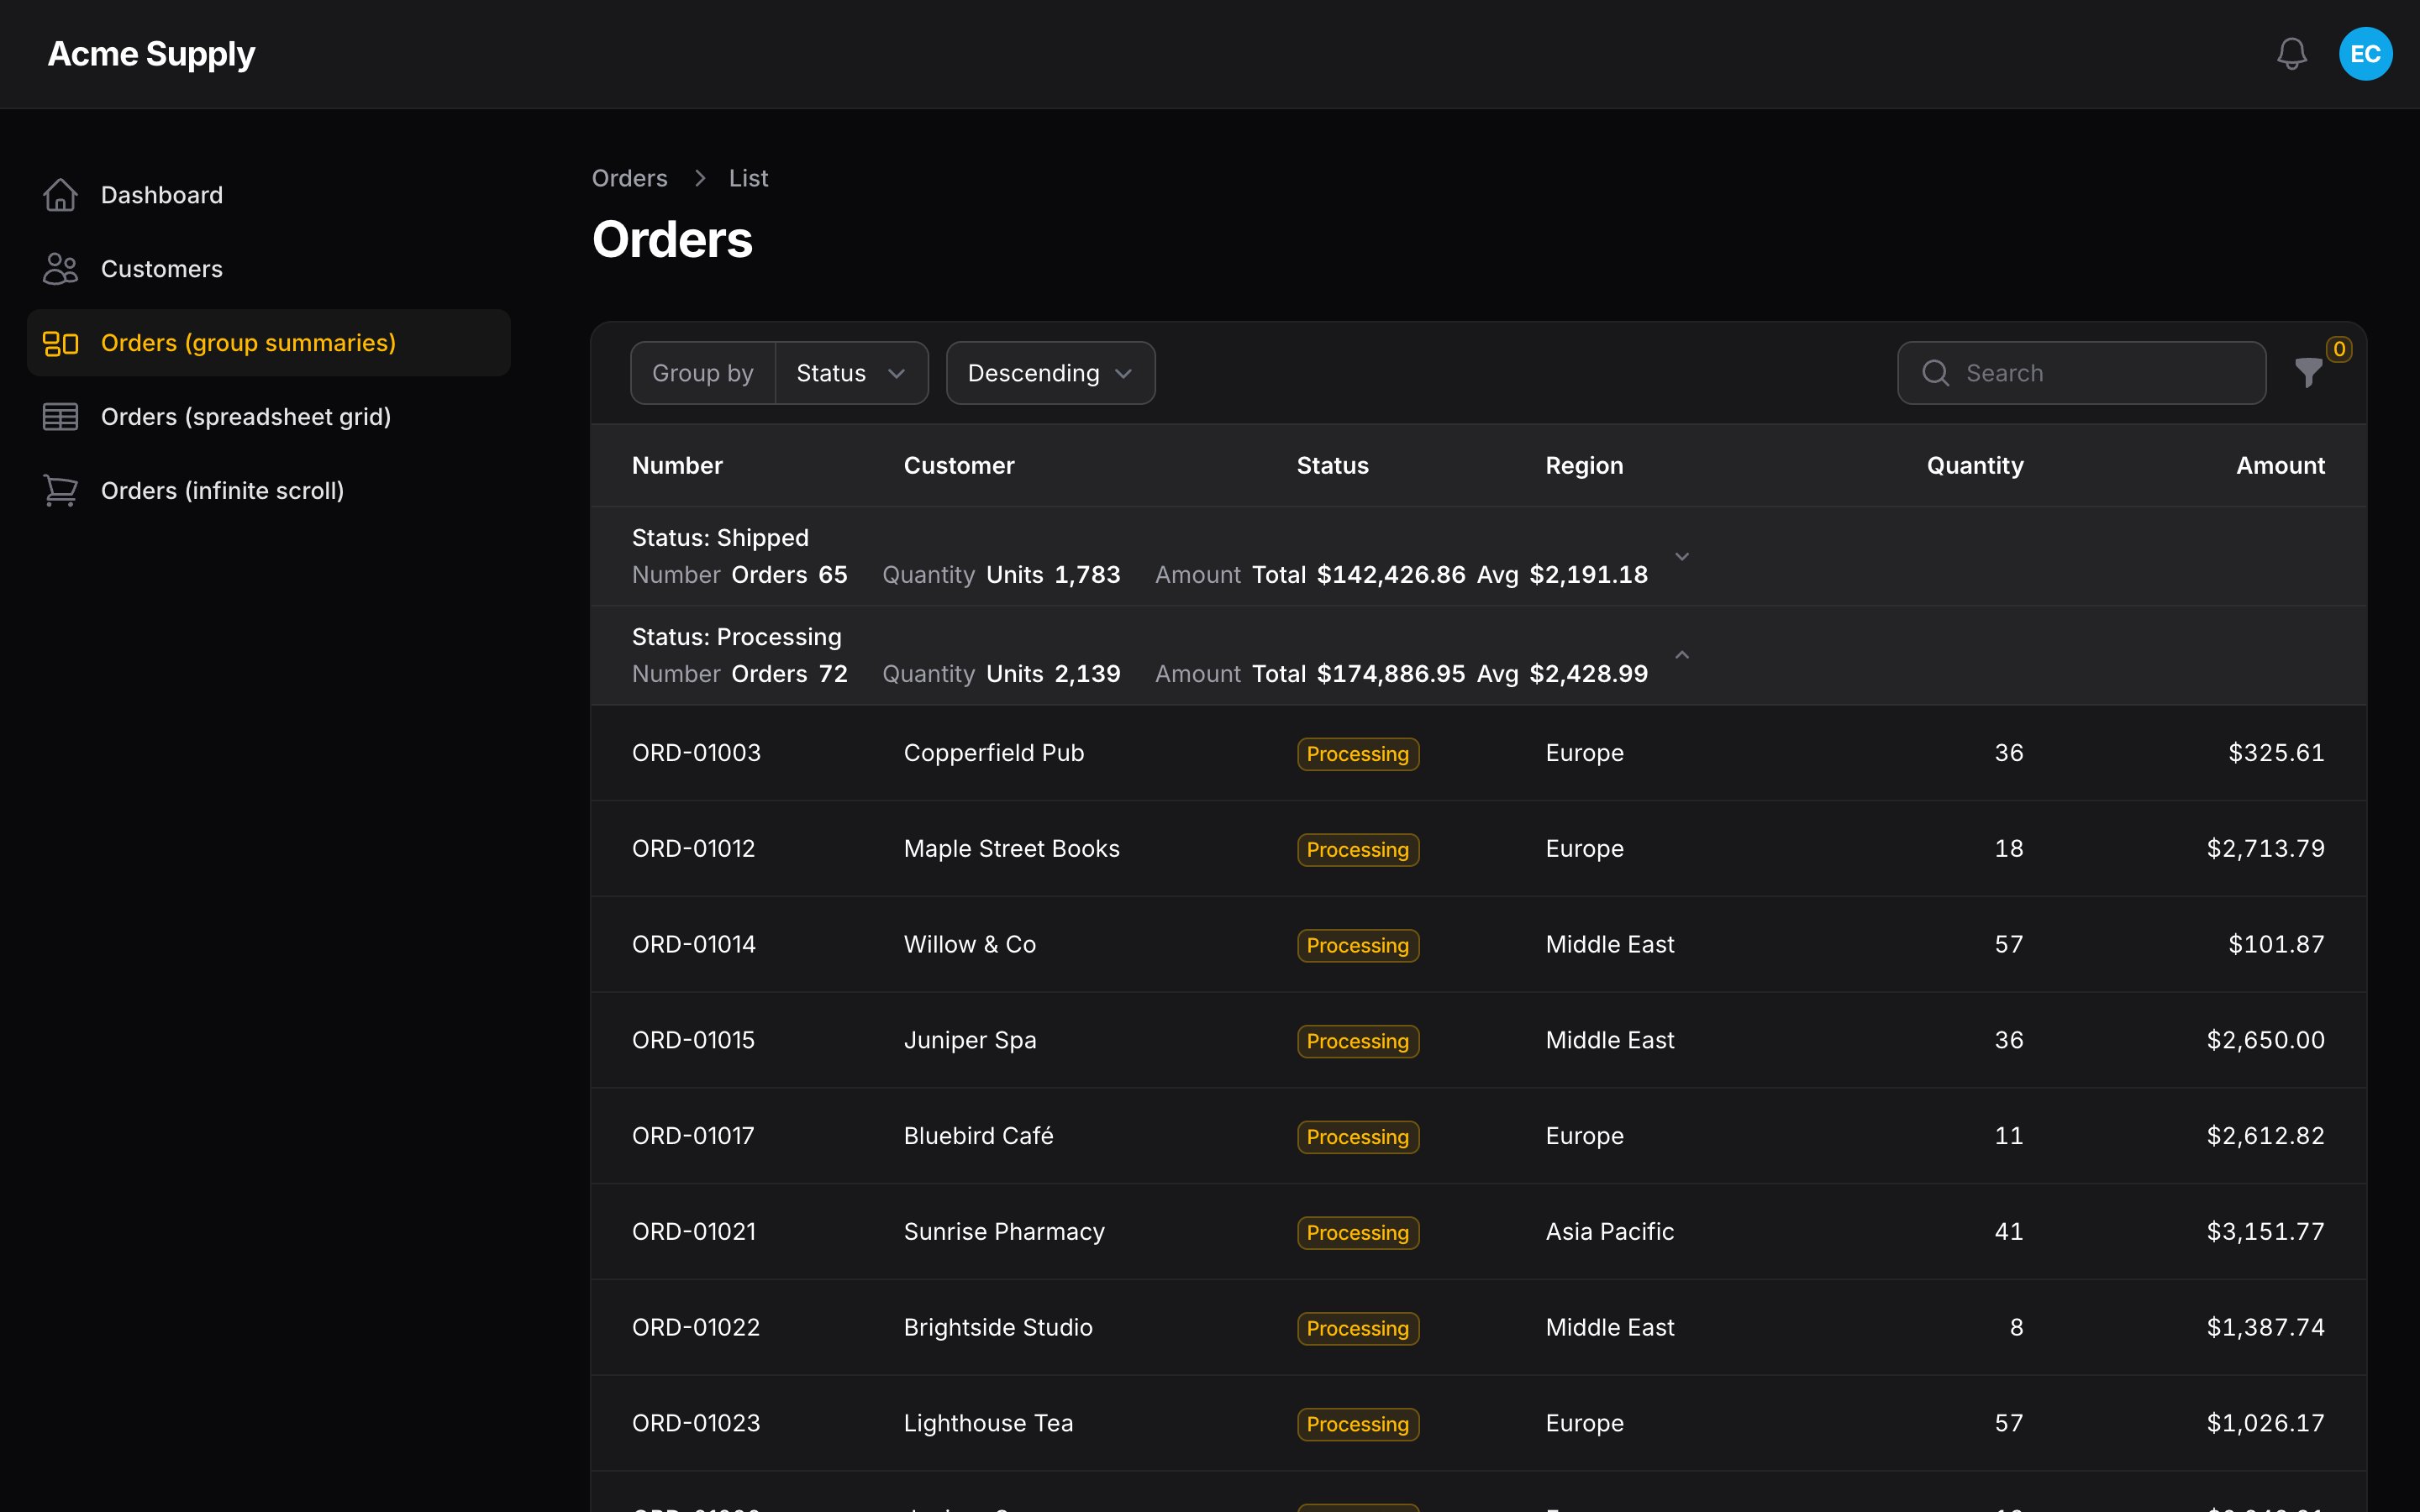Click the Number column header

(x=677, y=465)
